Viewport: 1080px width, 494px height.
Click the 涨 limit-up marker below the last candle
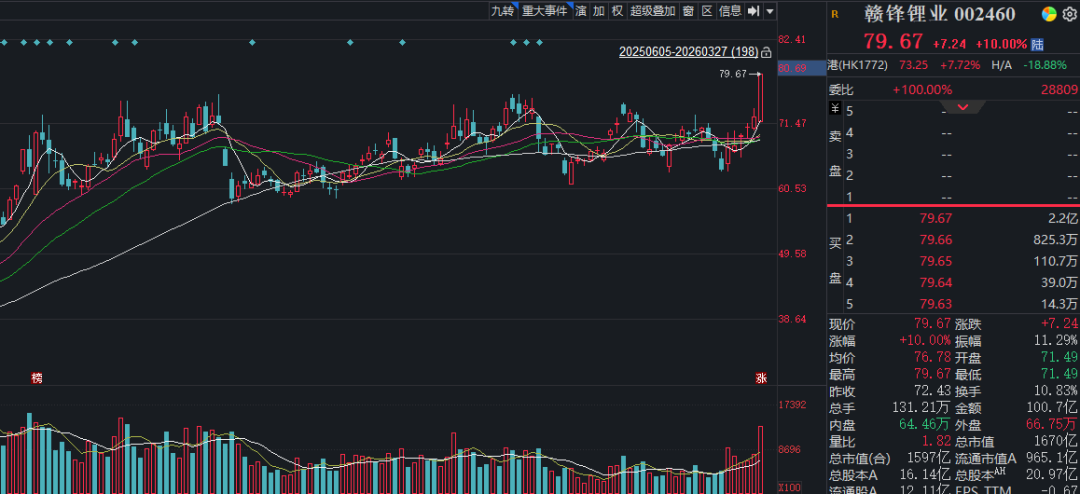point(761,377)
